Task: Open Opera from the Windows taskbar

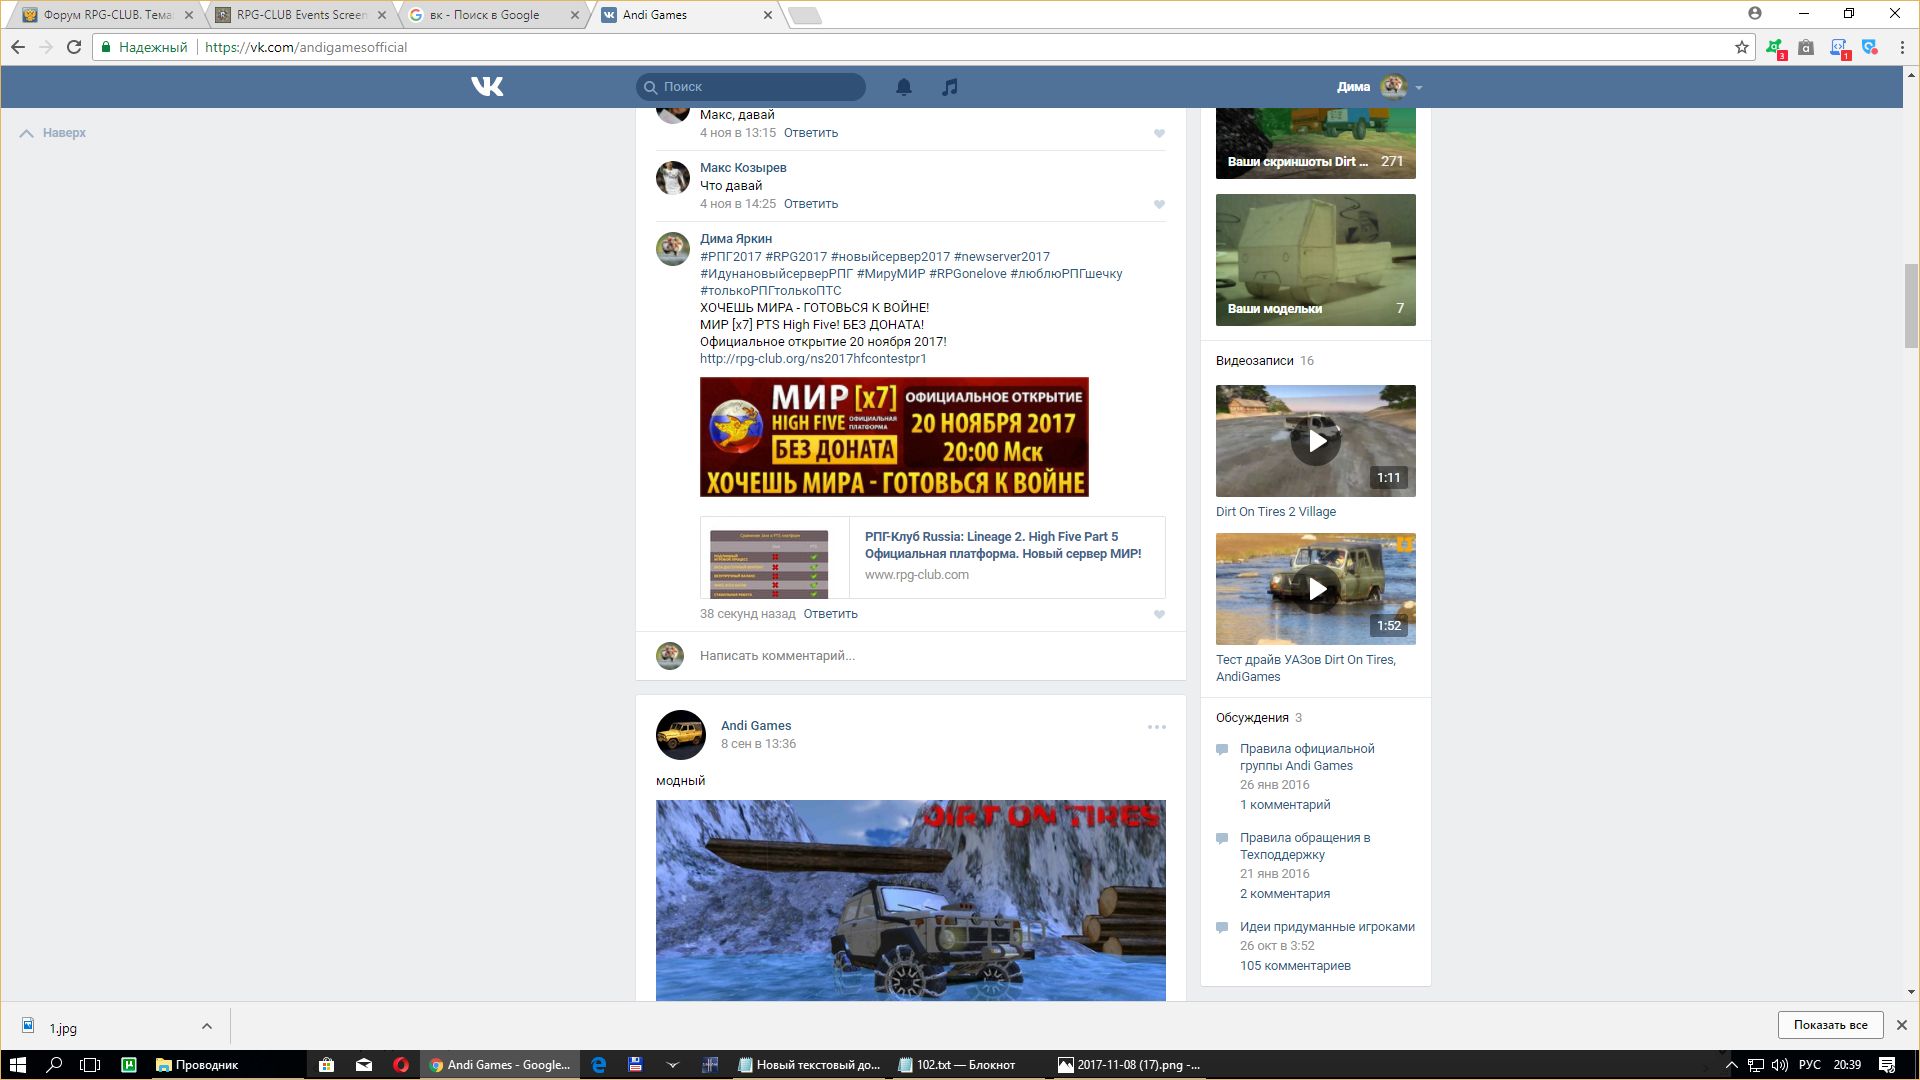Action: [x=401, y=1065]
